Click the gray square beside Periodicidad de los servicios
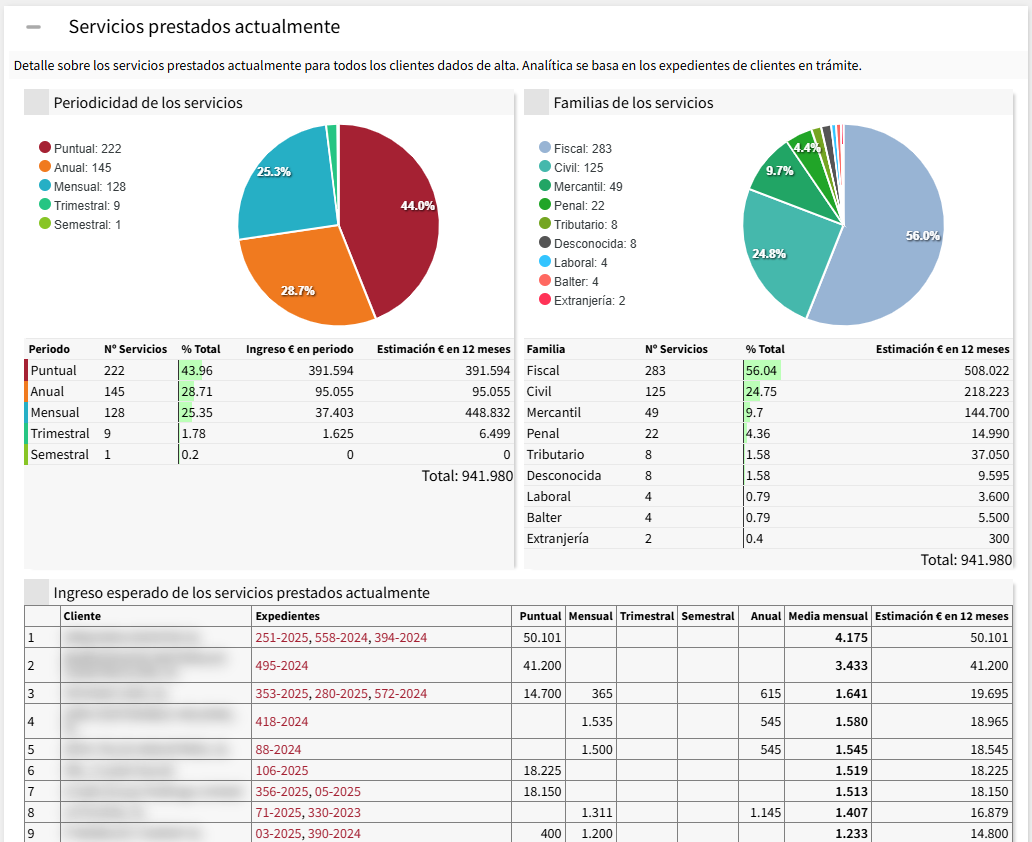Viewport: 1032px width, 842px height. point(36,102)
